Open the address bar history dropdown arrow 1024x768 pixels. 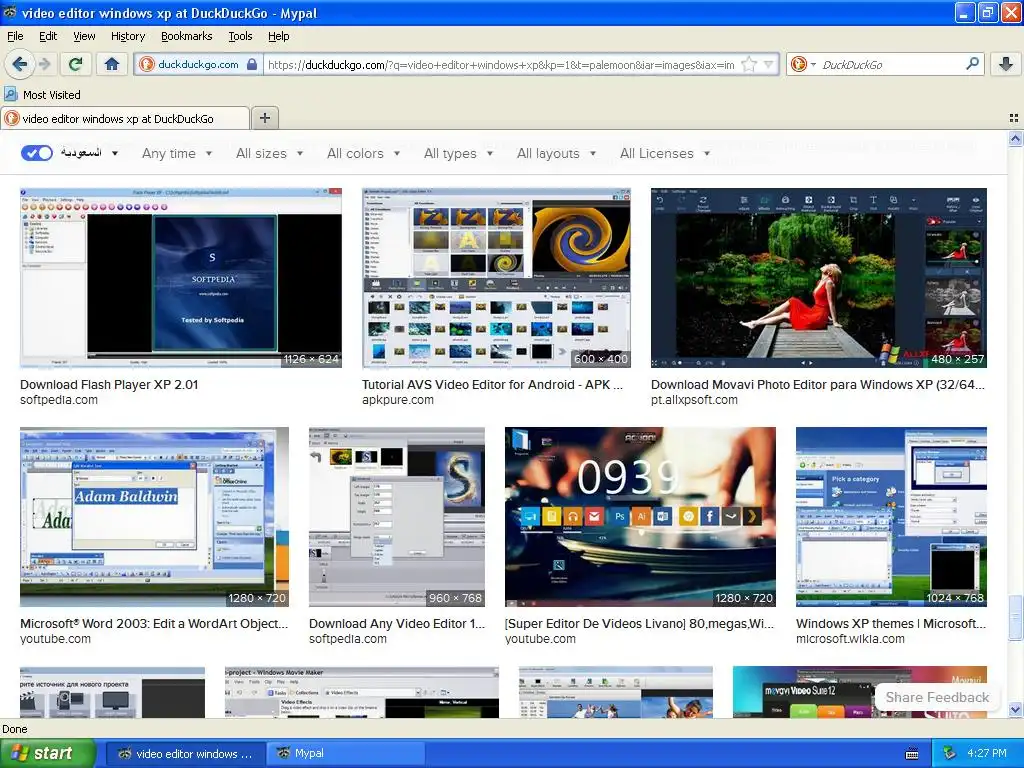click(x=769, y=64)
